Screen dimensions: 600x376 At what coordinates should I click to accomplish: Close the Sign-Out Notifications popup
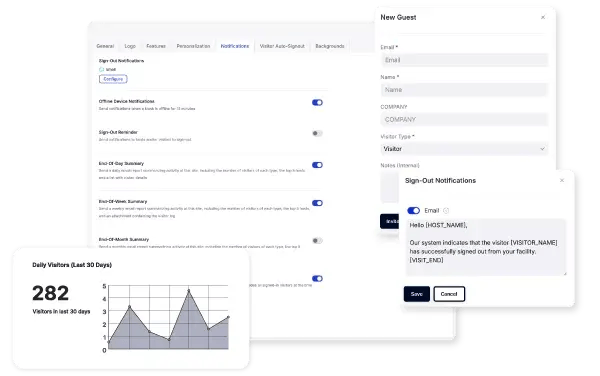point(562,180)
